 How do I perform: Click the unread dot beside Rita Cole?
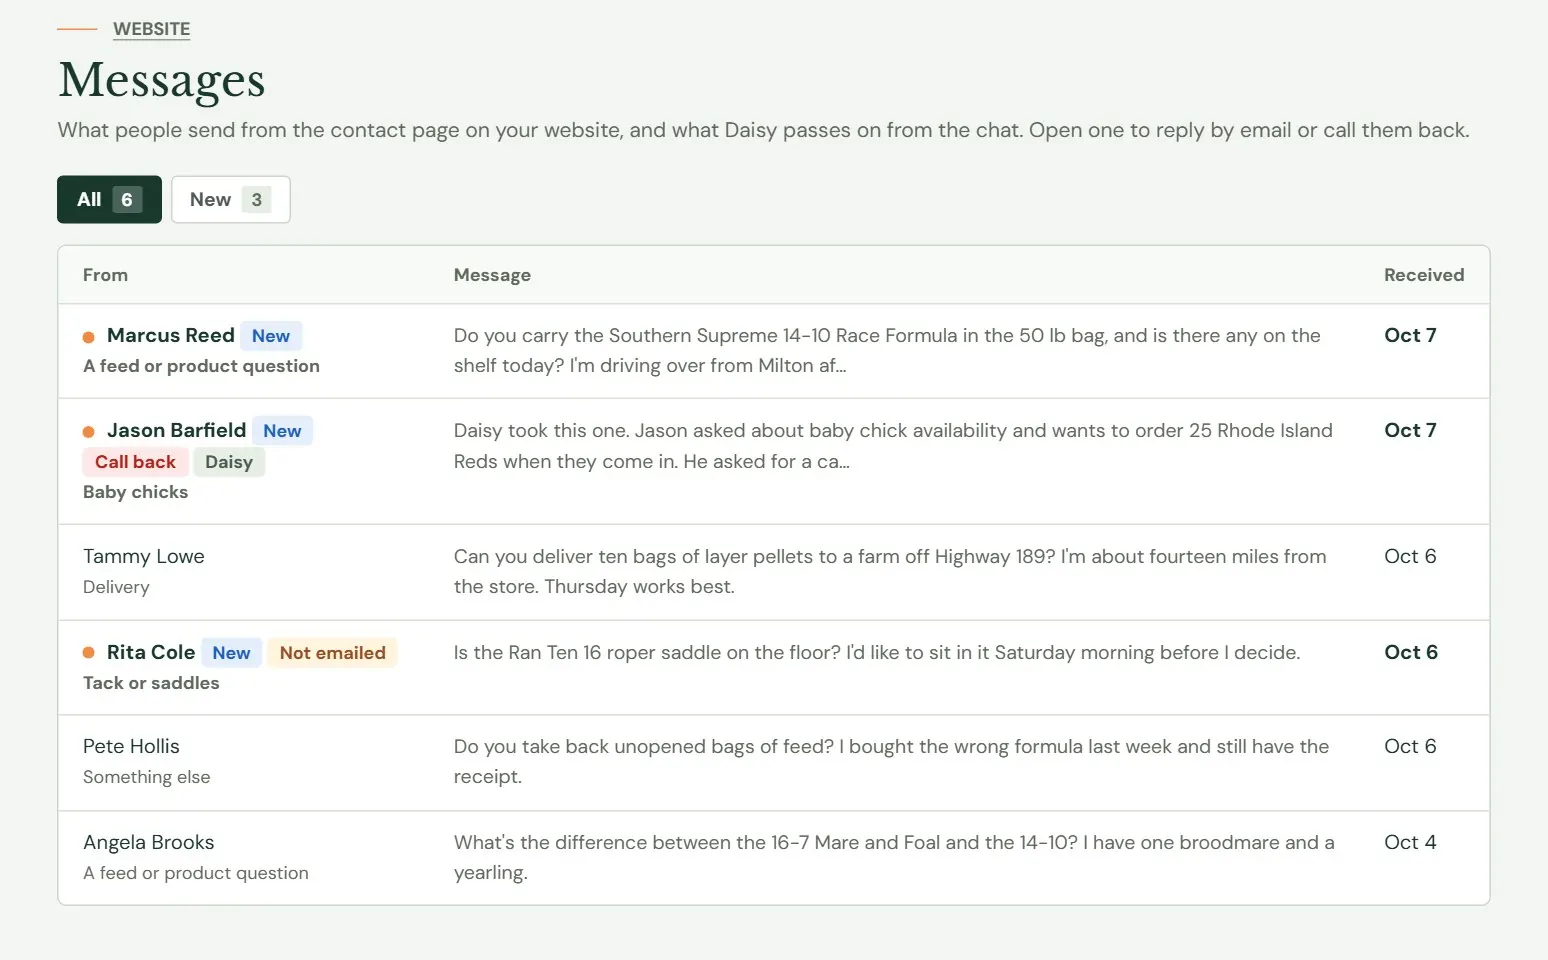pyautogui.click(x=89, y=653)
